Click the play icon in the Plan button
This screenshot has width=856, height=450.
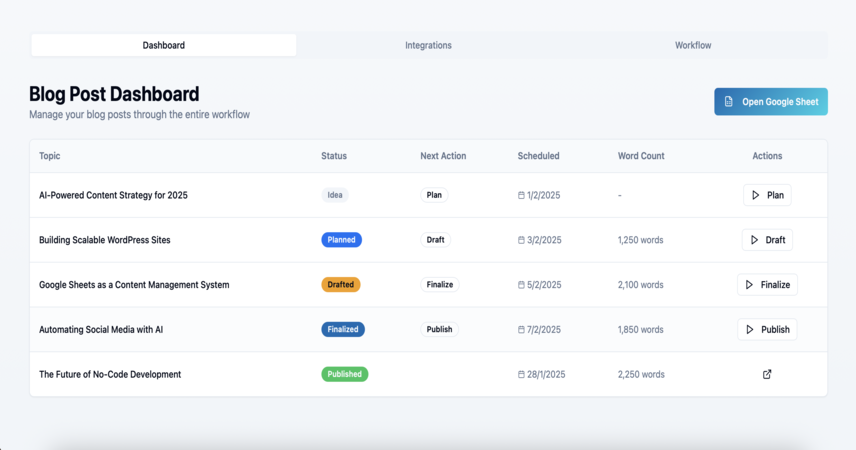(x=756, y=195)
